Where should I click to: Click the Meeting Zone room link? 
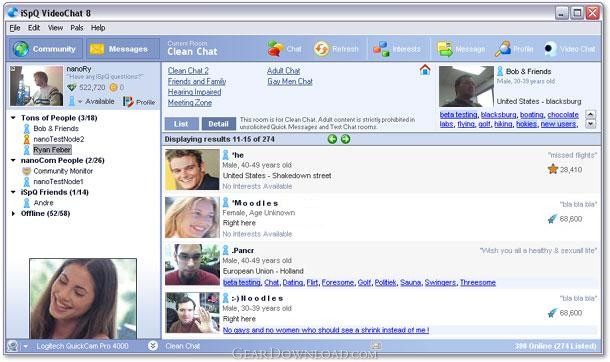(x=190, y=103)
